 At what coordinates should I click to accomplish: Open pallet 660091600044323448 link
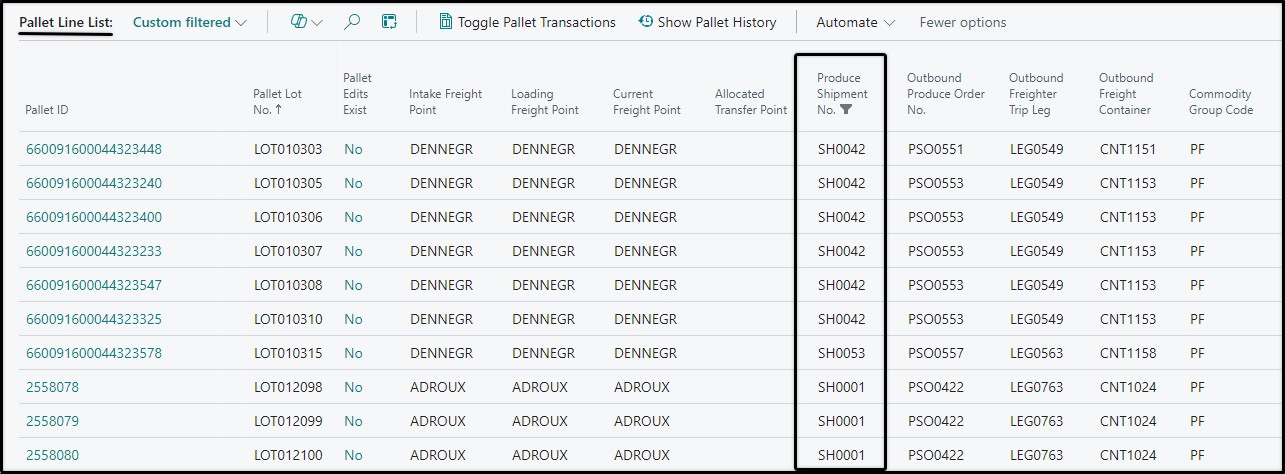tap(94, 149)
